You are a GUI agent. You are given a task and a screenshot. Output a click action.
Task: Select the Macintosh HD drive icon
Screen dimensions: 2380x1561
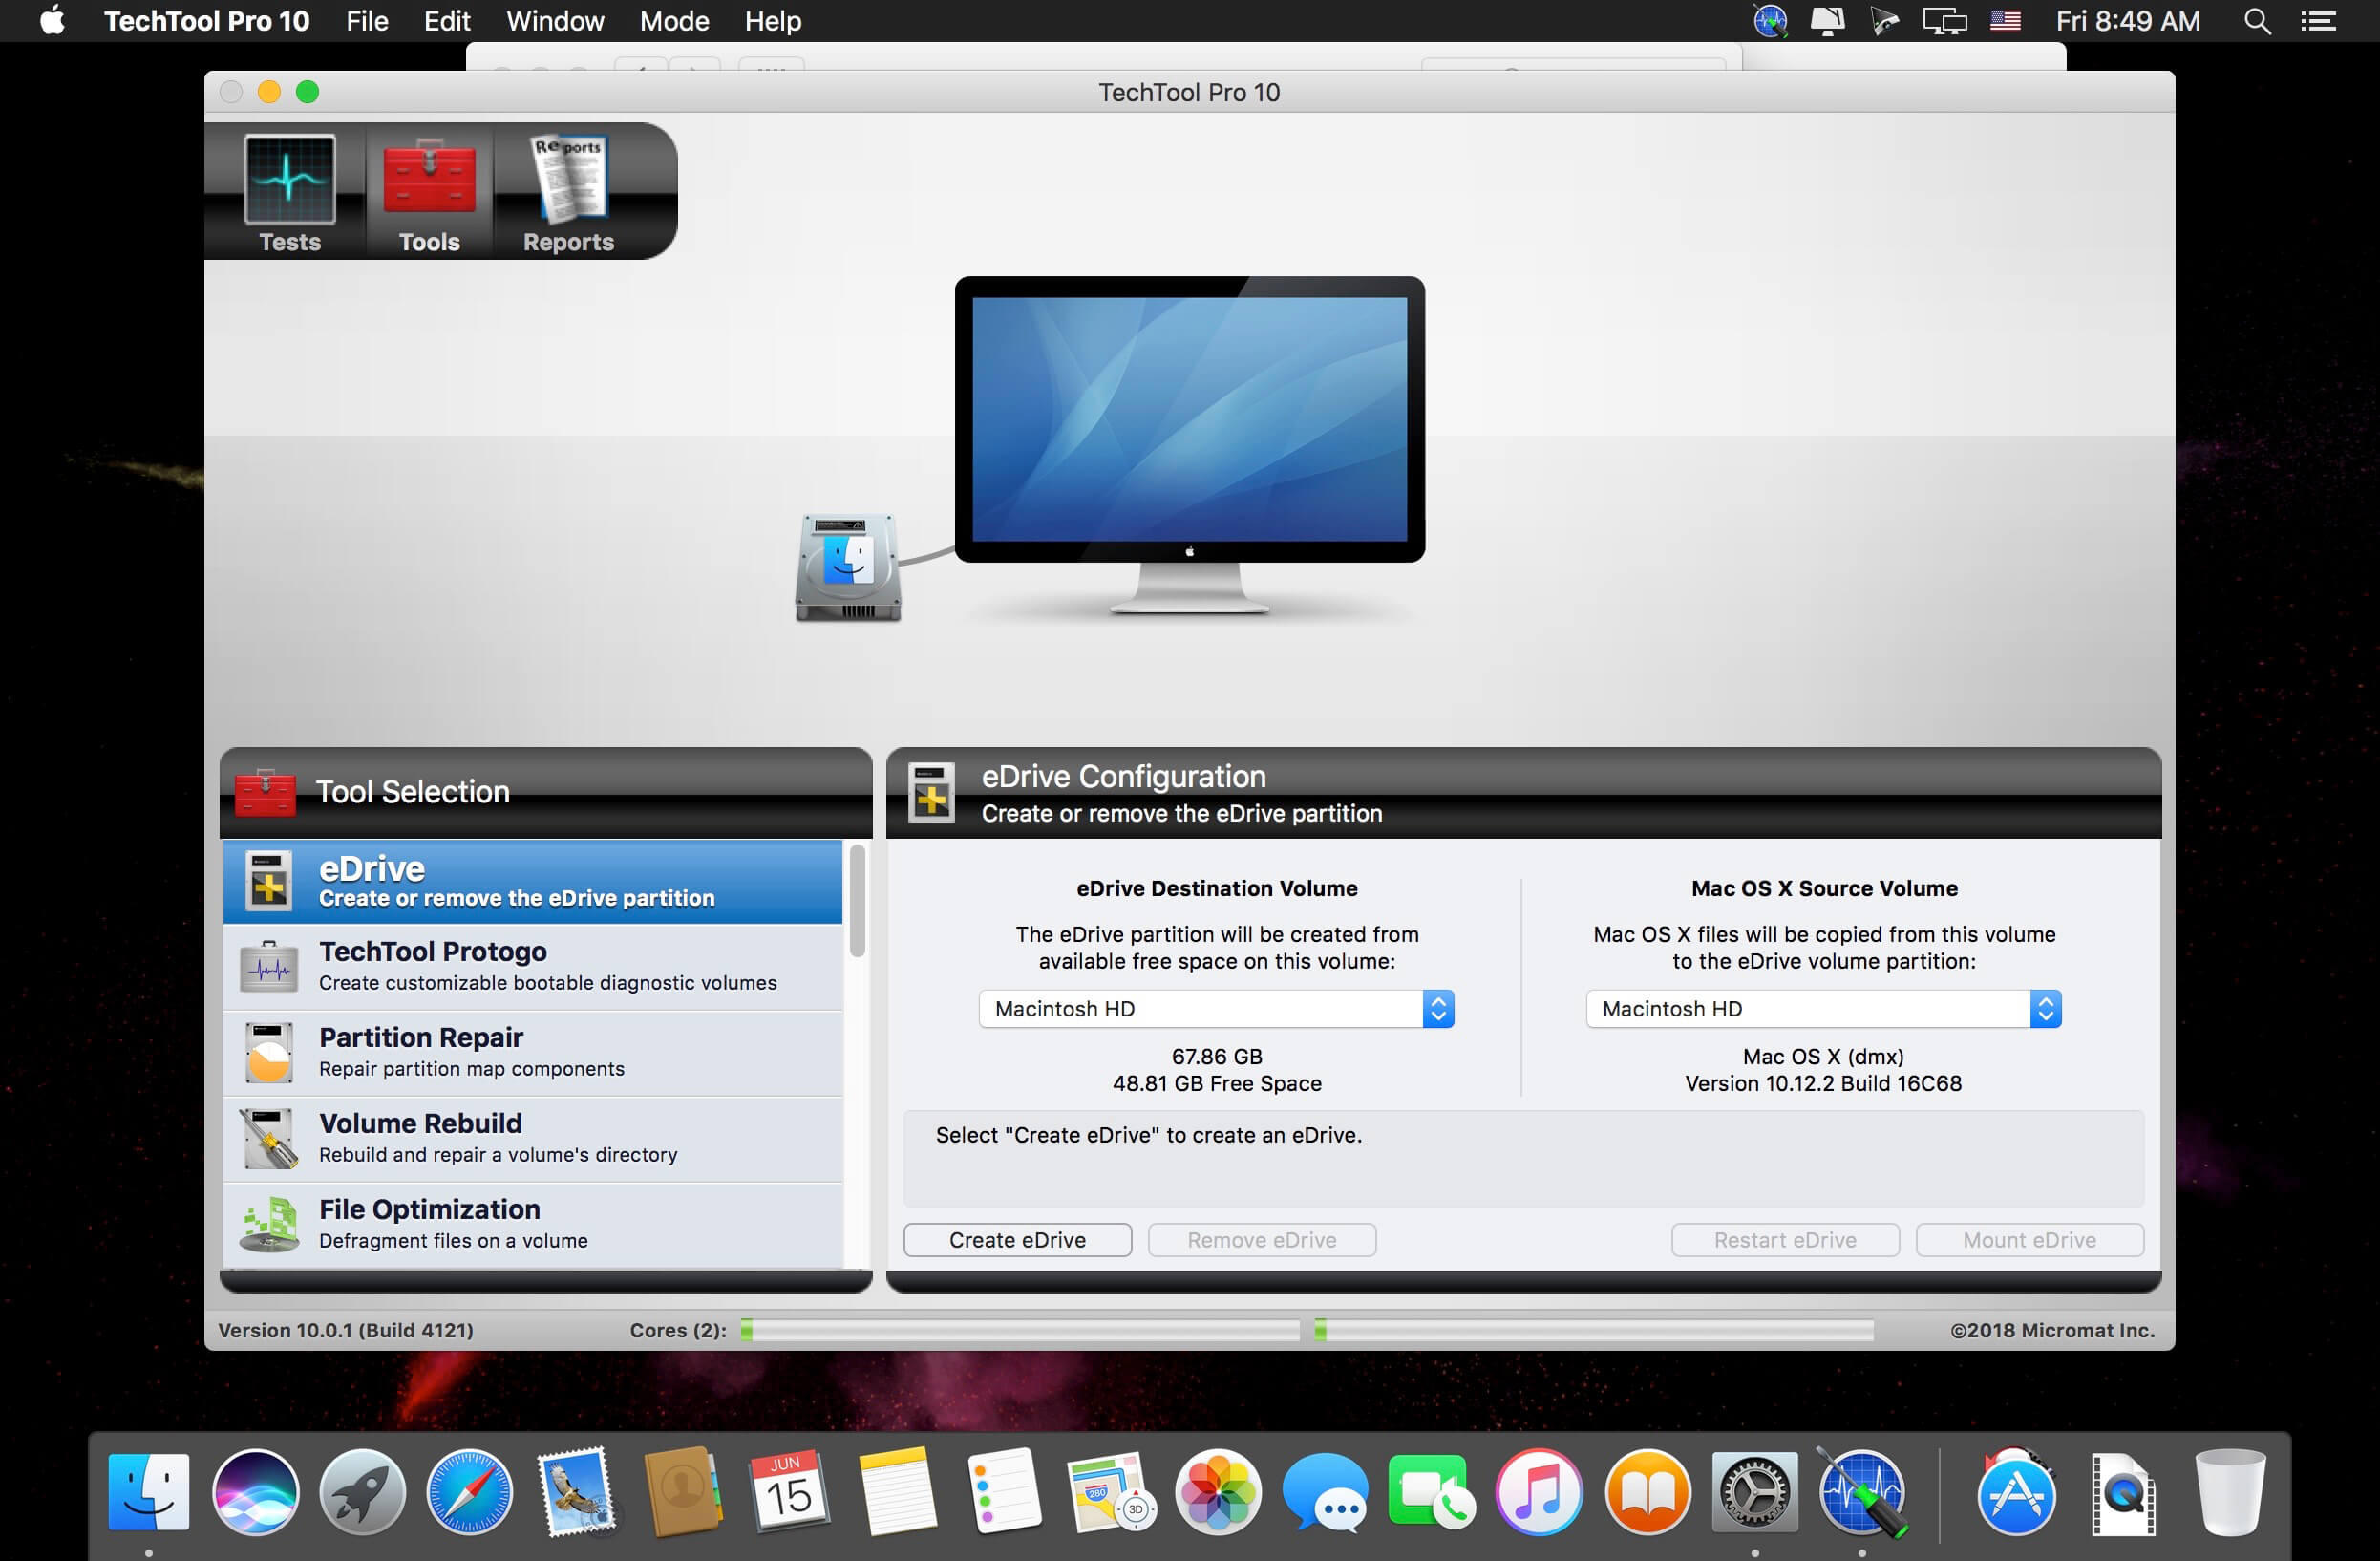[x=848, y=567]
